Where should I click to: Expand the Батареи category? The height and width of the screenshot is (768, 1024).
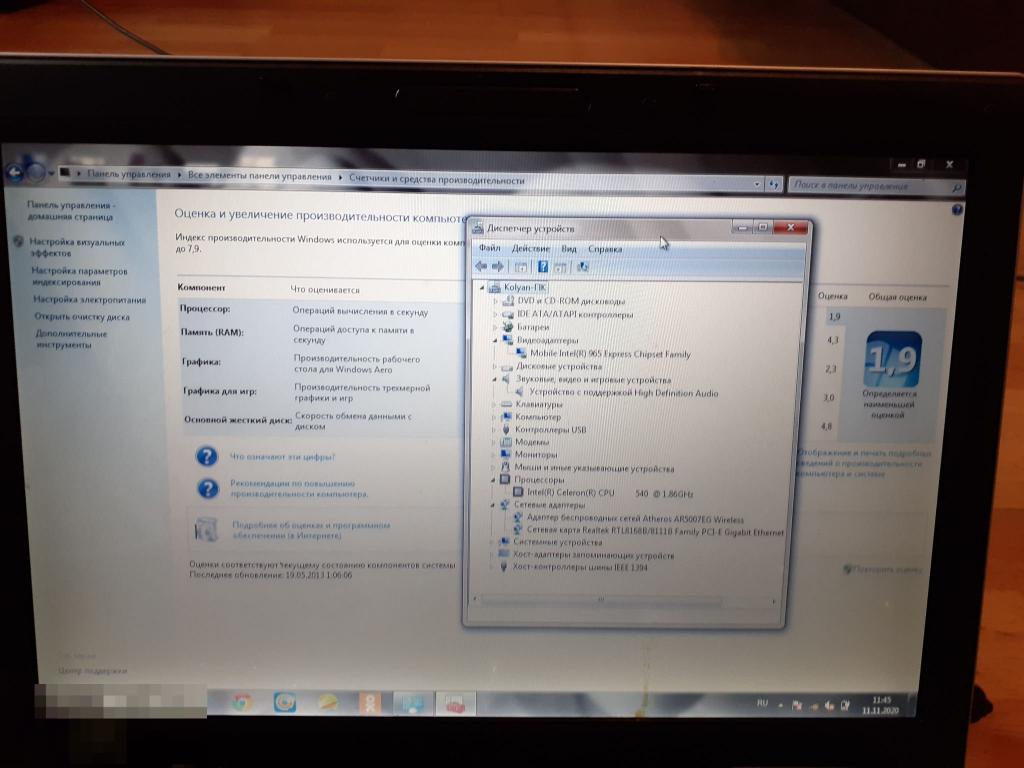click(495, 327)
